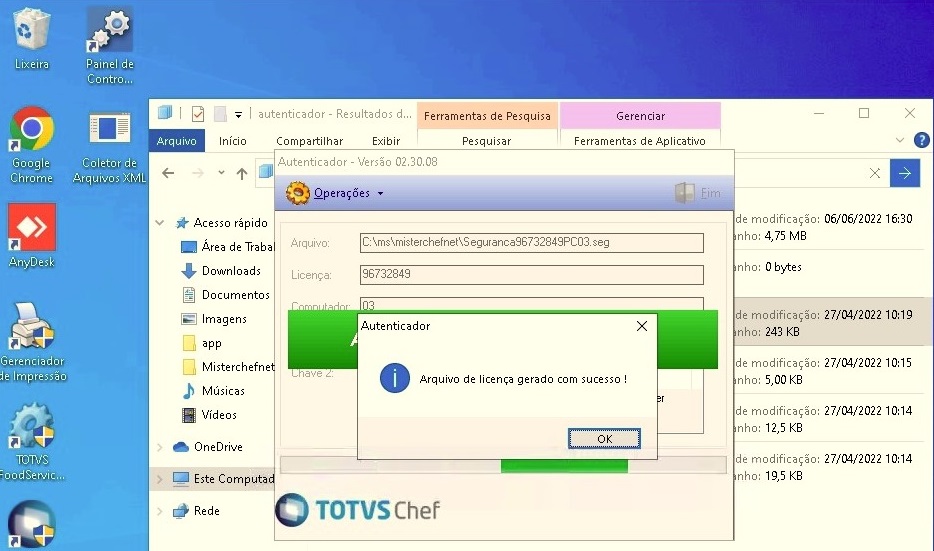This screenshot has height=551, width=934.
Task: Select Imagens in quick access
Action: [x=213, y=319]
